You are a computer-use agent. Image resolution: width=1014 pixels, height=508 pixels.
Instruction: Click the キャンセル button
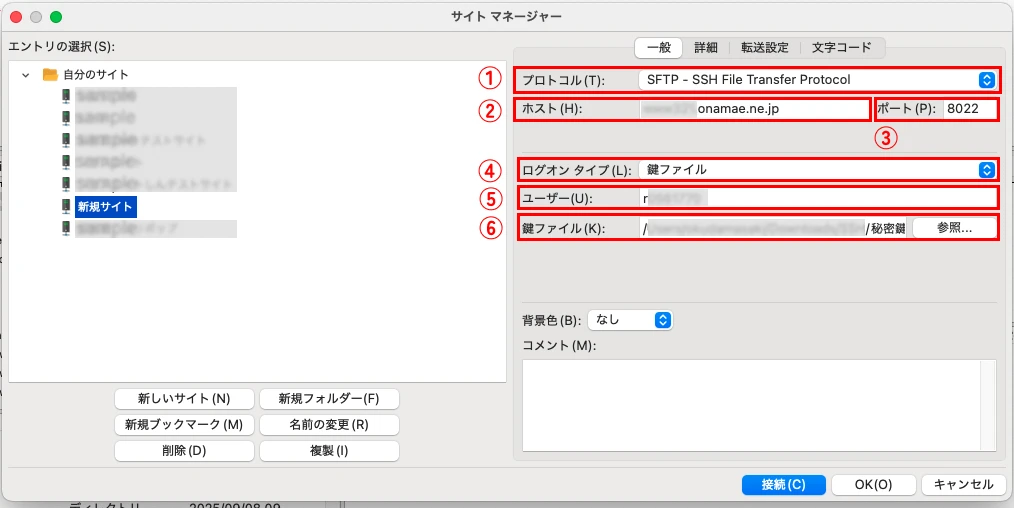tap(962, 484)
